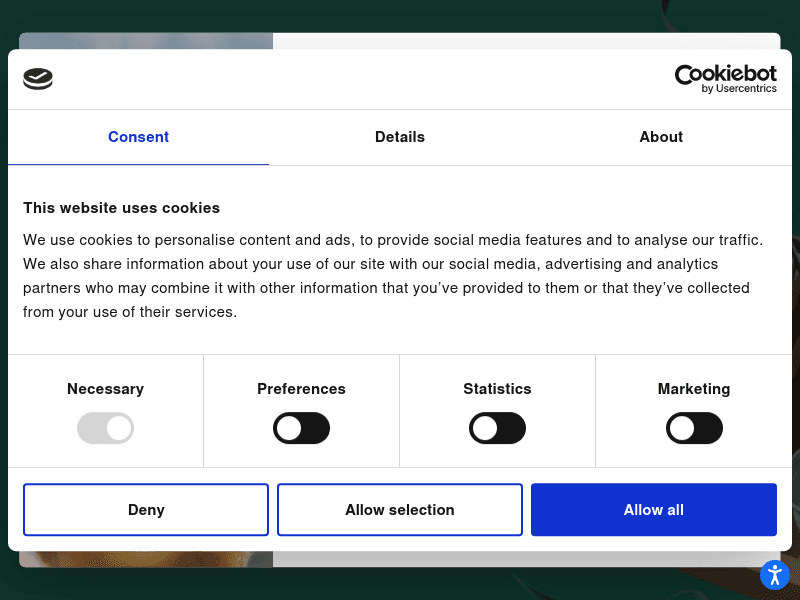This screenshot has width=800, height=600.
Task: Enable the Marketing cookies switch
Action: point(694,429)
